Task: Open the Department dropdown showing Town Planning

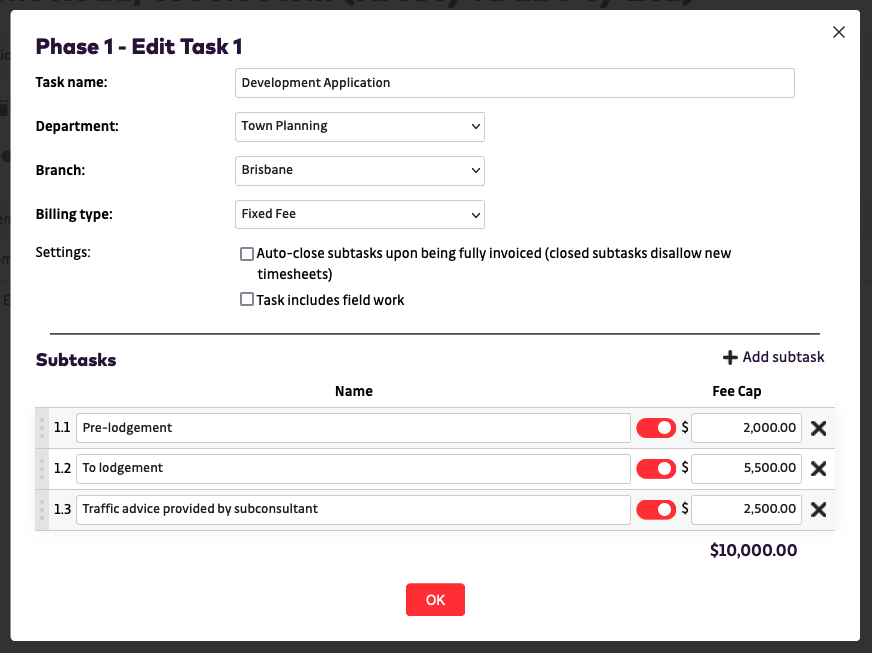Action: 360,126
